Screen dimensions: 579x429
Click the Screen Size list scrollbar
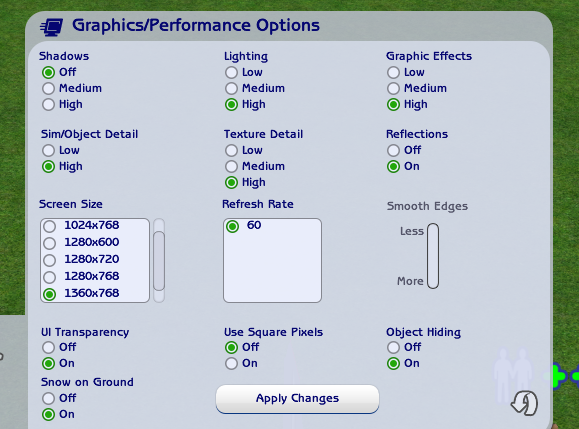pos(159,261)
